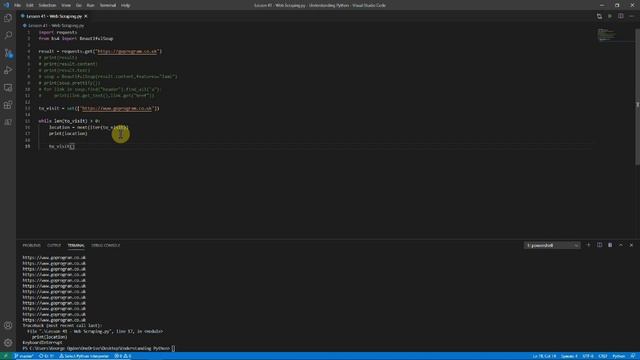Viewport: 640px width, 360px height.
Task: Open the Source Control view
Action: [x=8, y=53]
